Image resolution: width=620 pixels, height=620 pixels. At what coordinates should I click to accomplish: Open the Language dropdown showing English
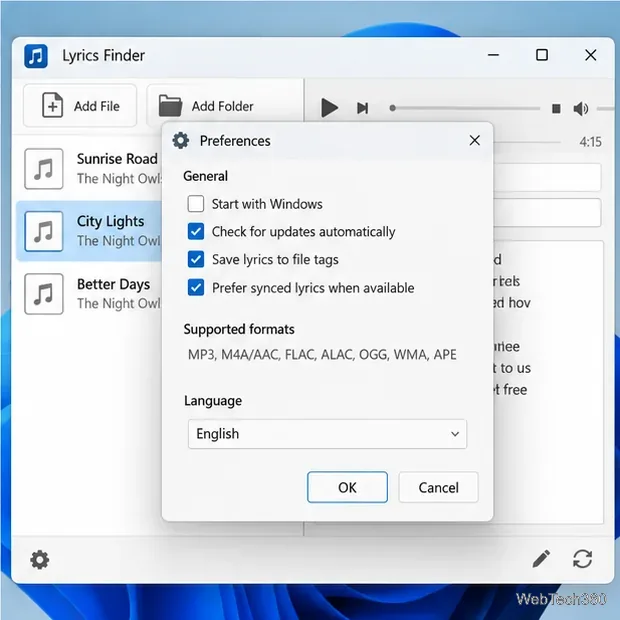tap(327, 434)
